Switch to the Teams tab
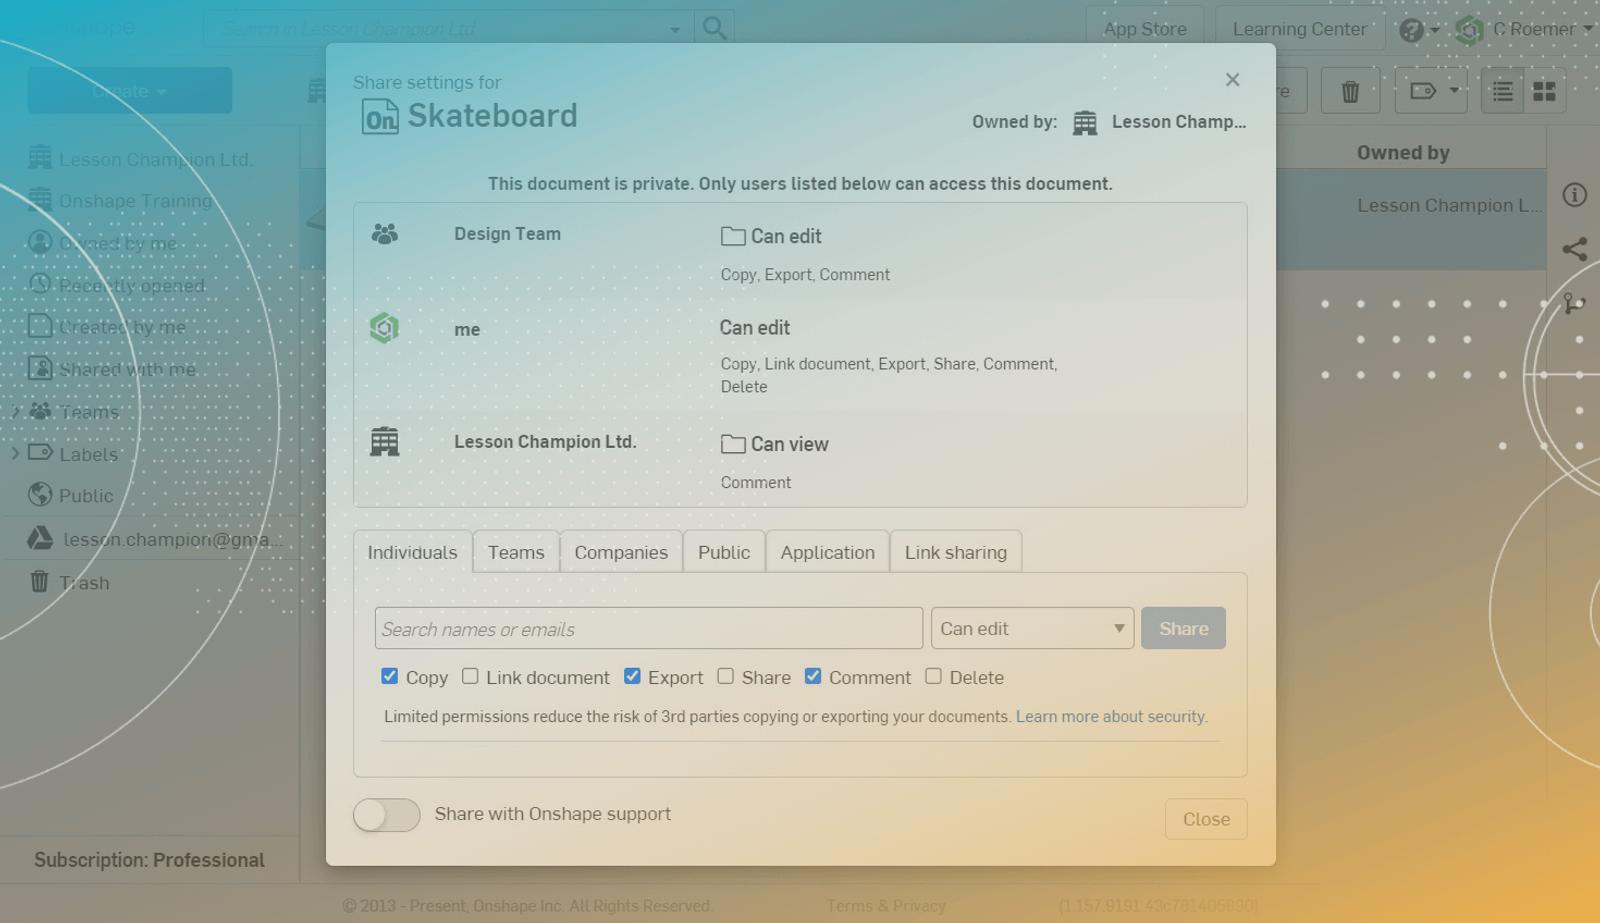The height and width of the screenshot is (923, 1600). click(x=516, y=552)
